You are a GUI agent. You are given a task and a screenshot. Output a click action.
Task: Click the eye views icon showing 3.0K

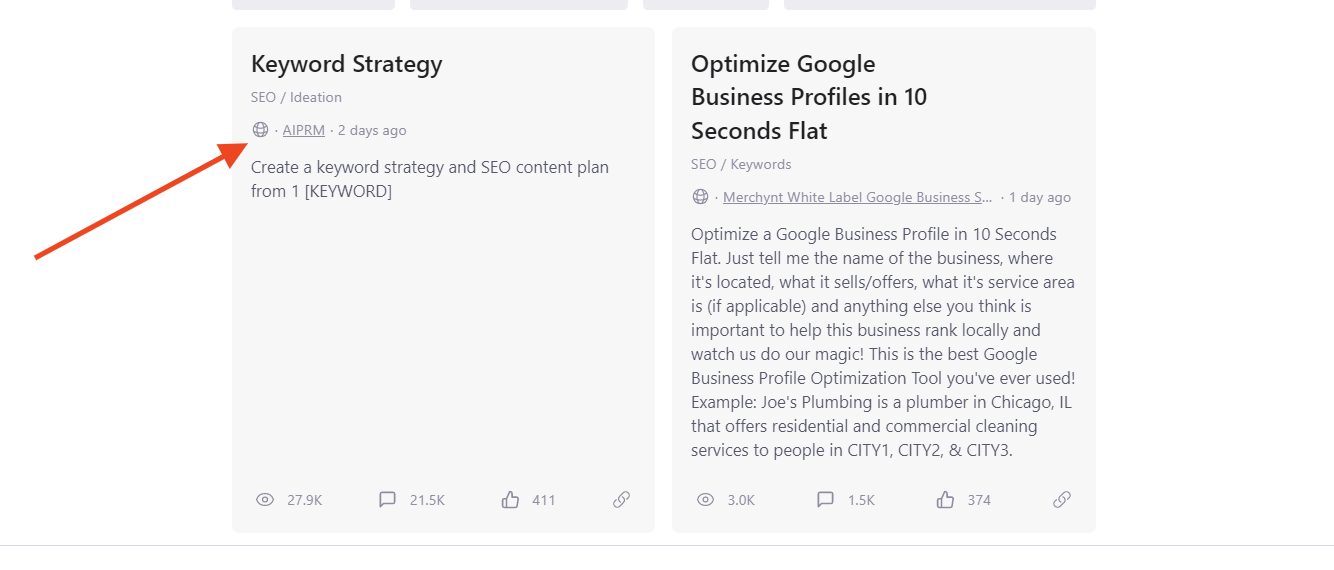[x=705, y=500]
